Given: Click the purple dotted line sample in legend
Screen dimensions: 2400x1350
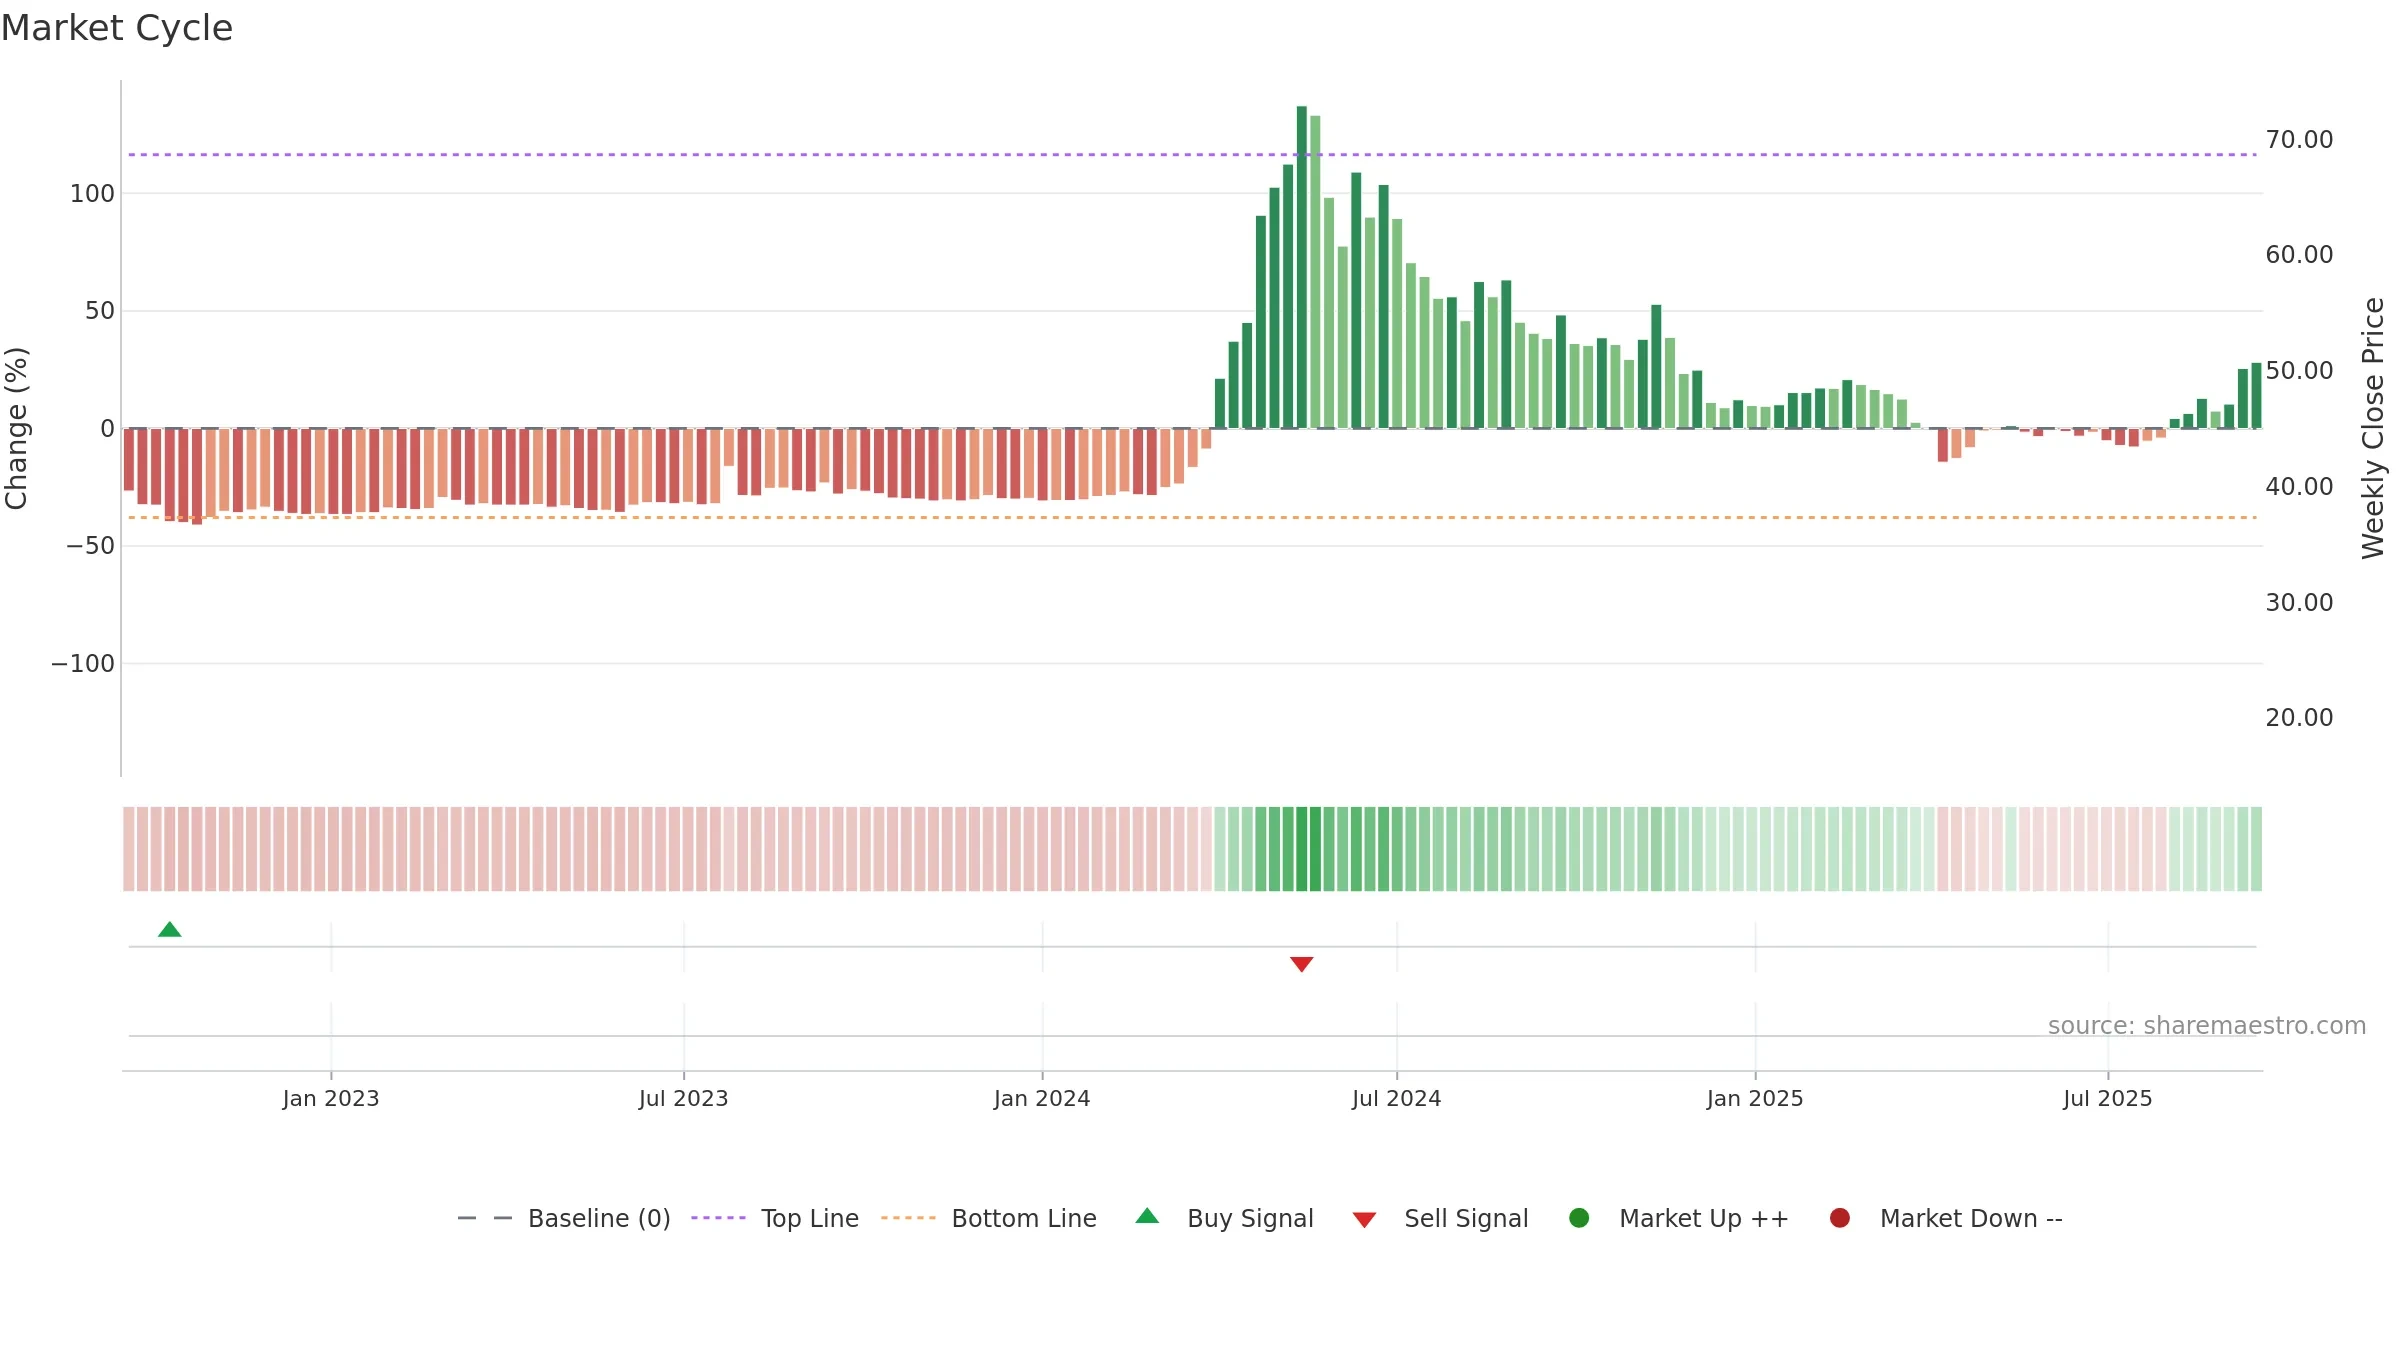Looking at the screenshot, I should [x=718, y=1218].
